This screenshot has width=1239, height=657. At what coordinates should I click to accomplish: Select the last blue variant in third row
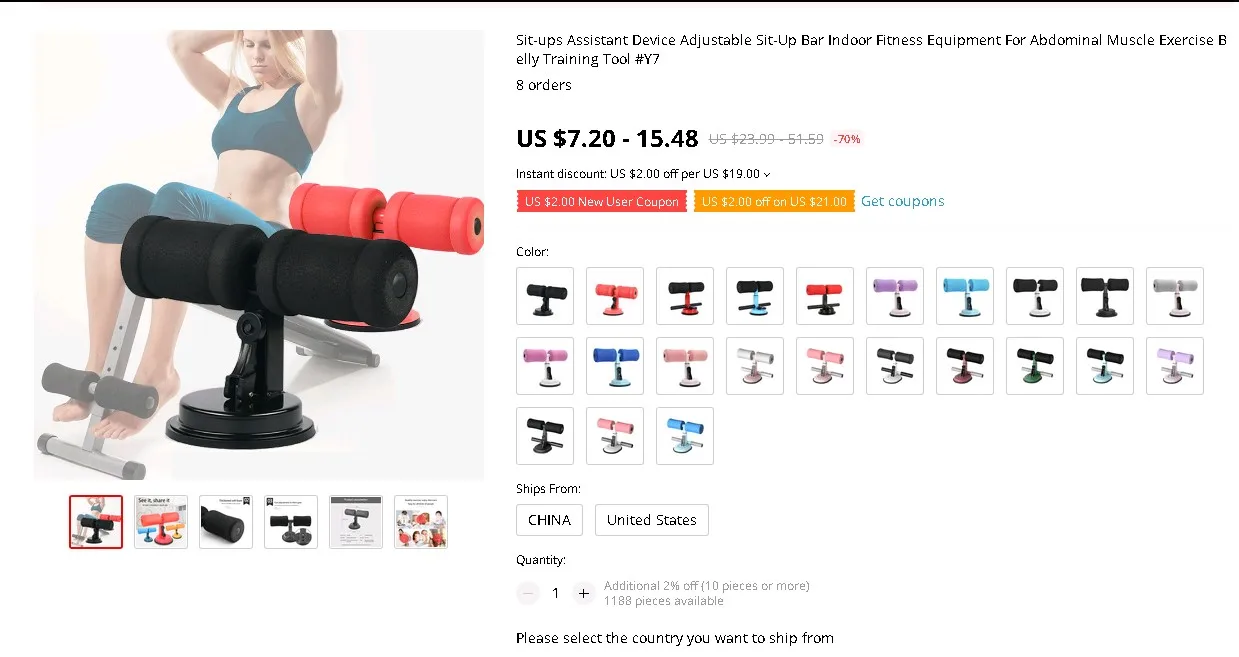685,436
